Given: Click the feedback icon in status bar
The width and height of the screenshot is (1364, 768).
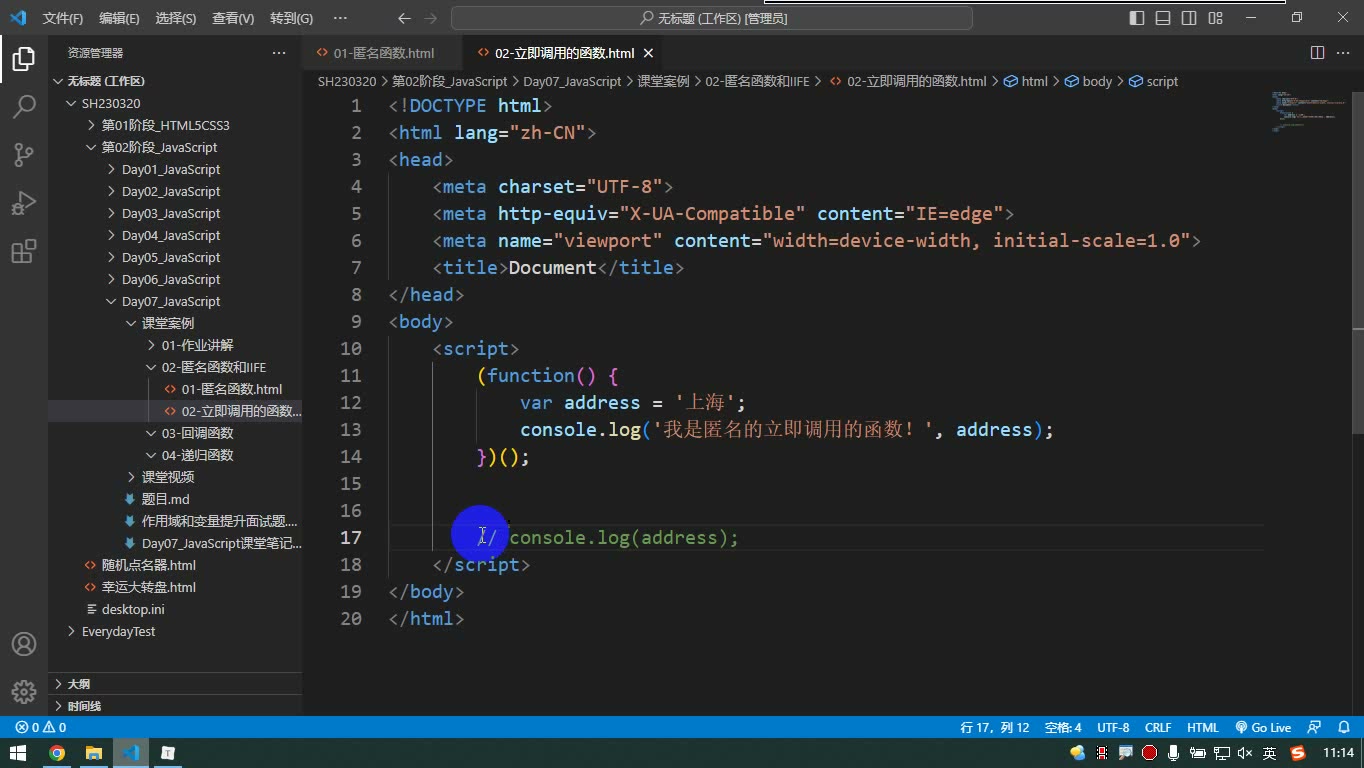Looking at the screenshot, I should 1315,728.
